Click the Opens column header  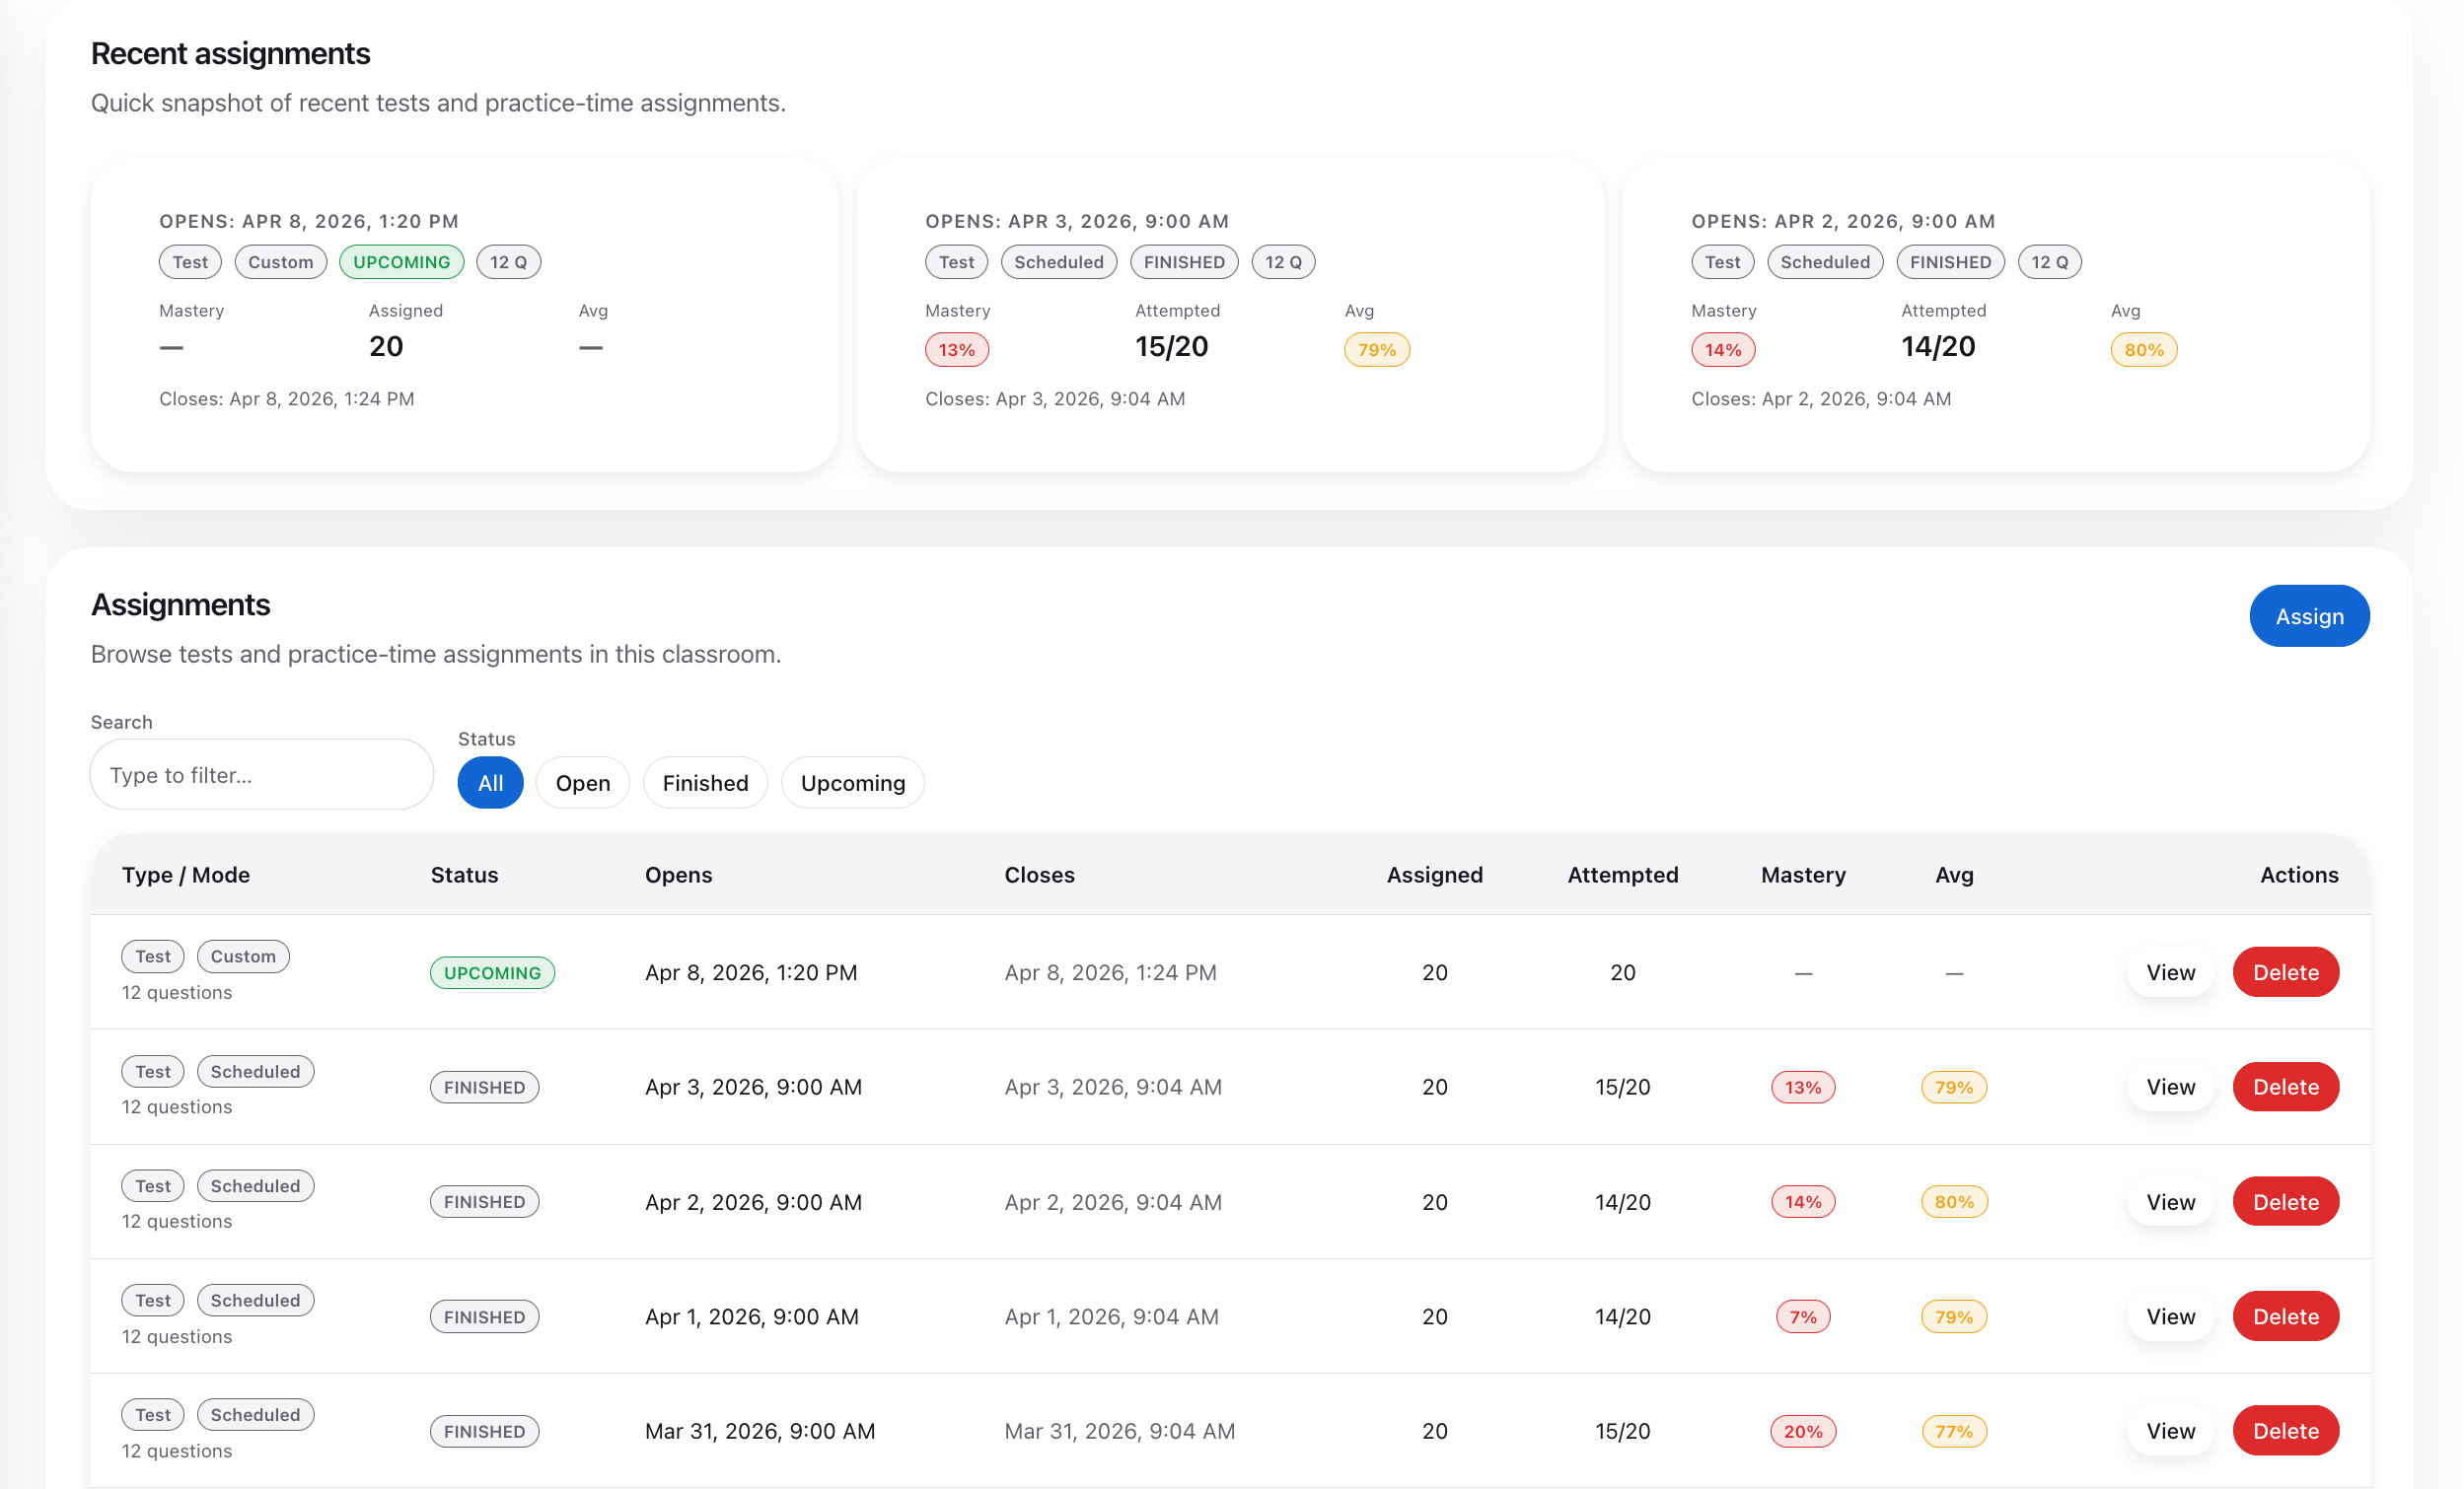(678, 875)
